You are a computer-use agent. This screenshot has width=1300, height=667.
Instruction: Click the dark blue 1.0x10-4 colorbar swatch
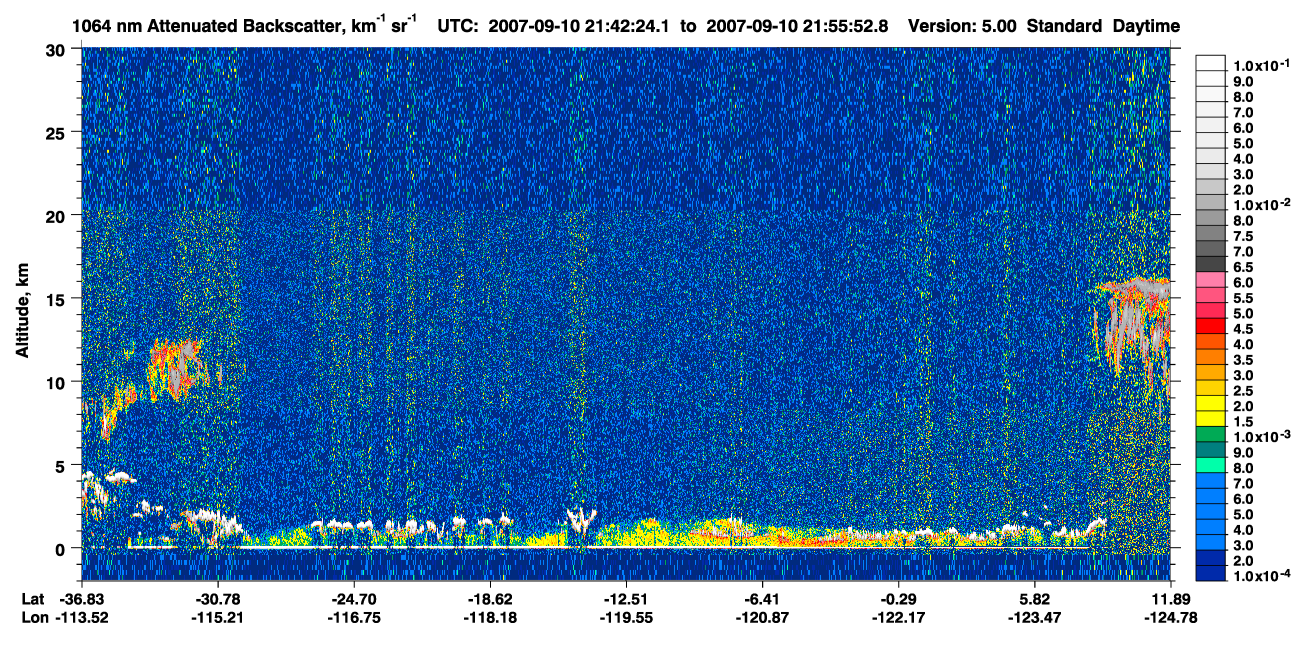pyautogui.click(x=1211, y=574)
